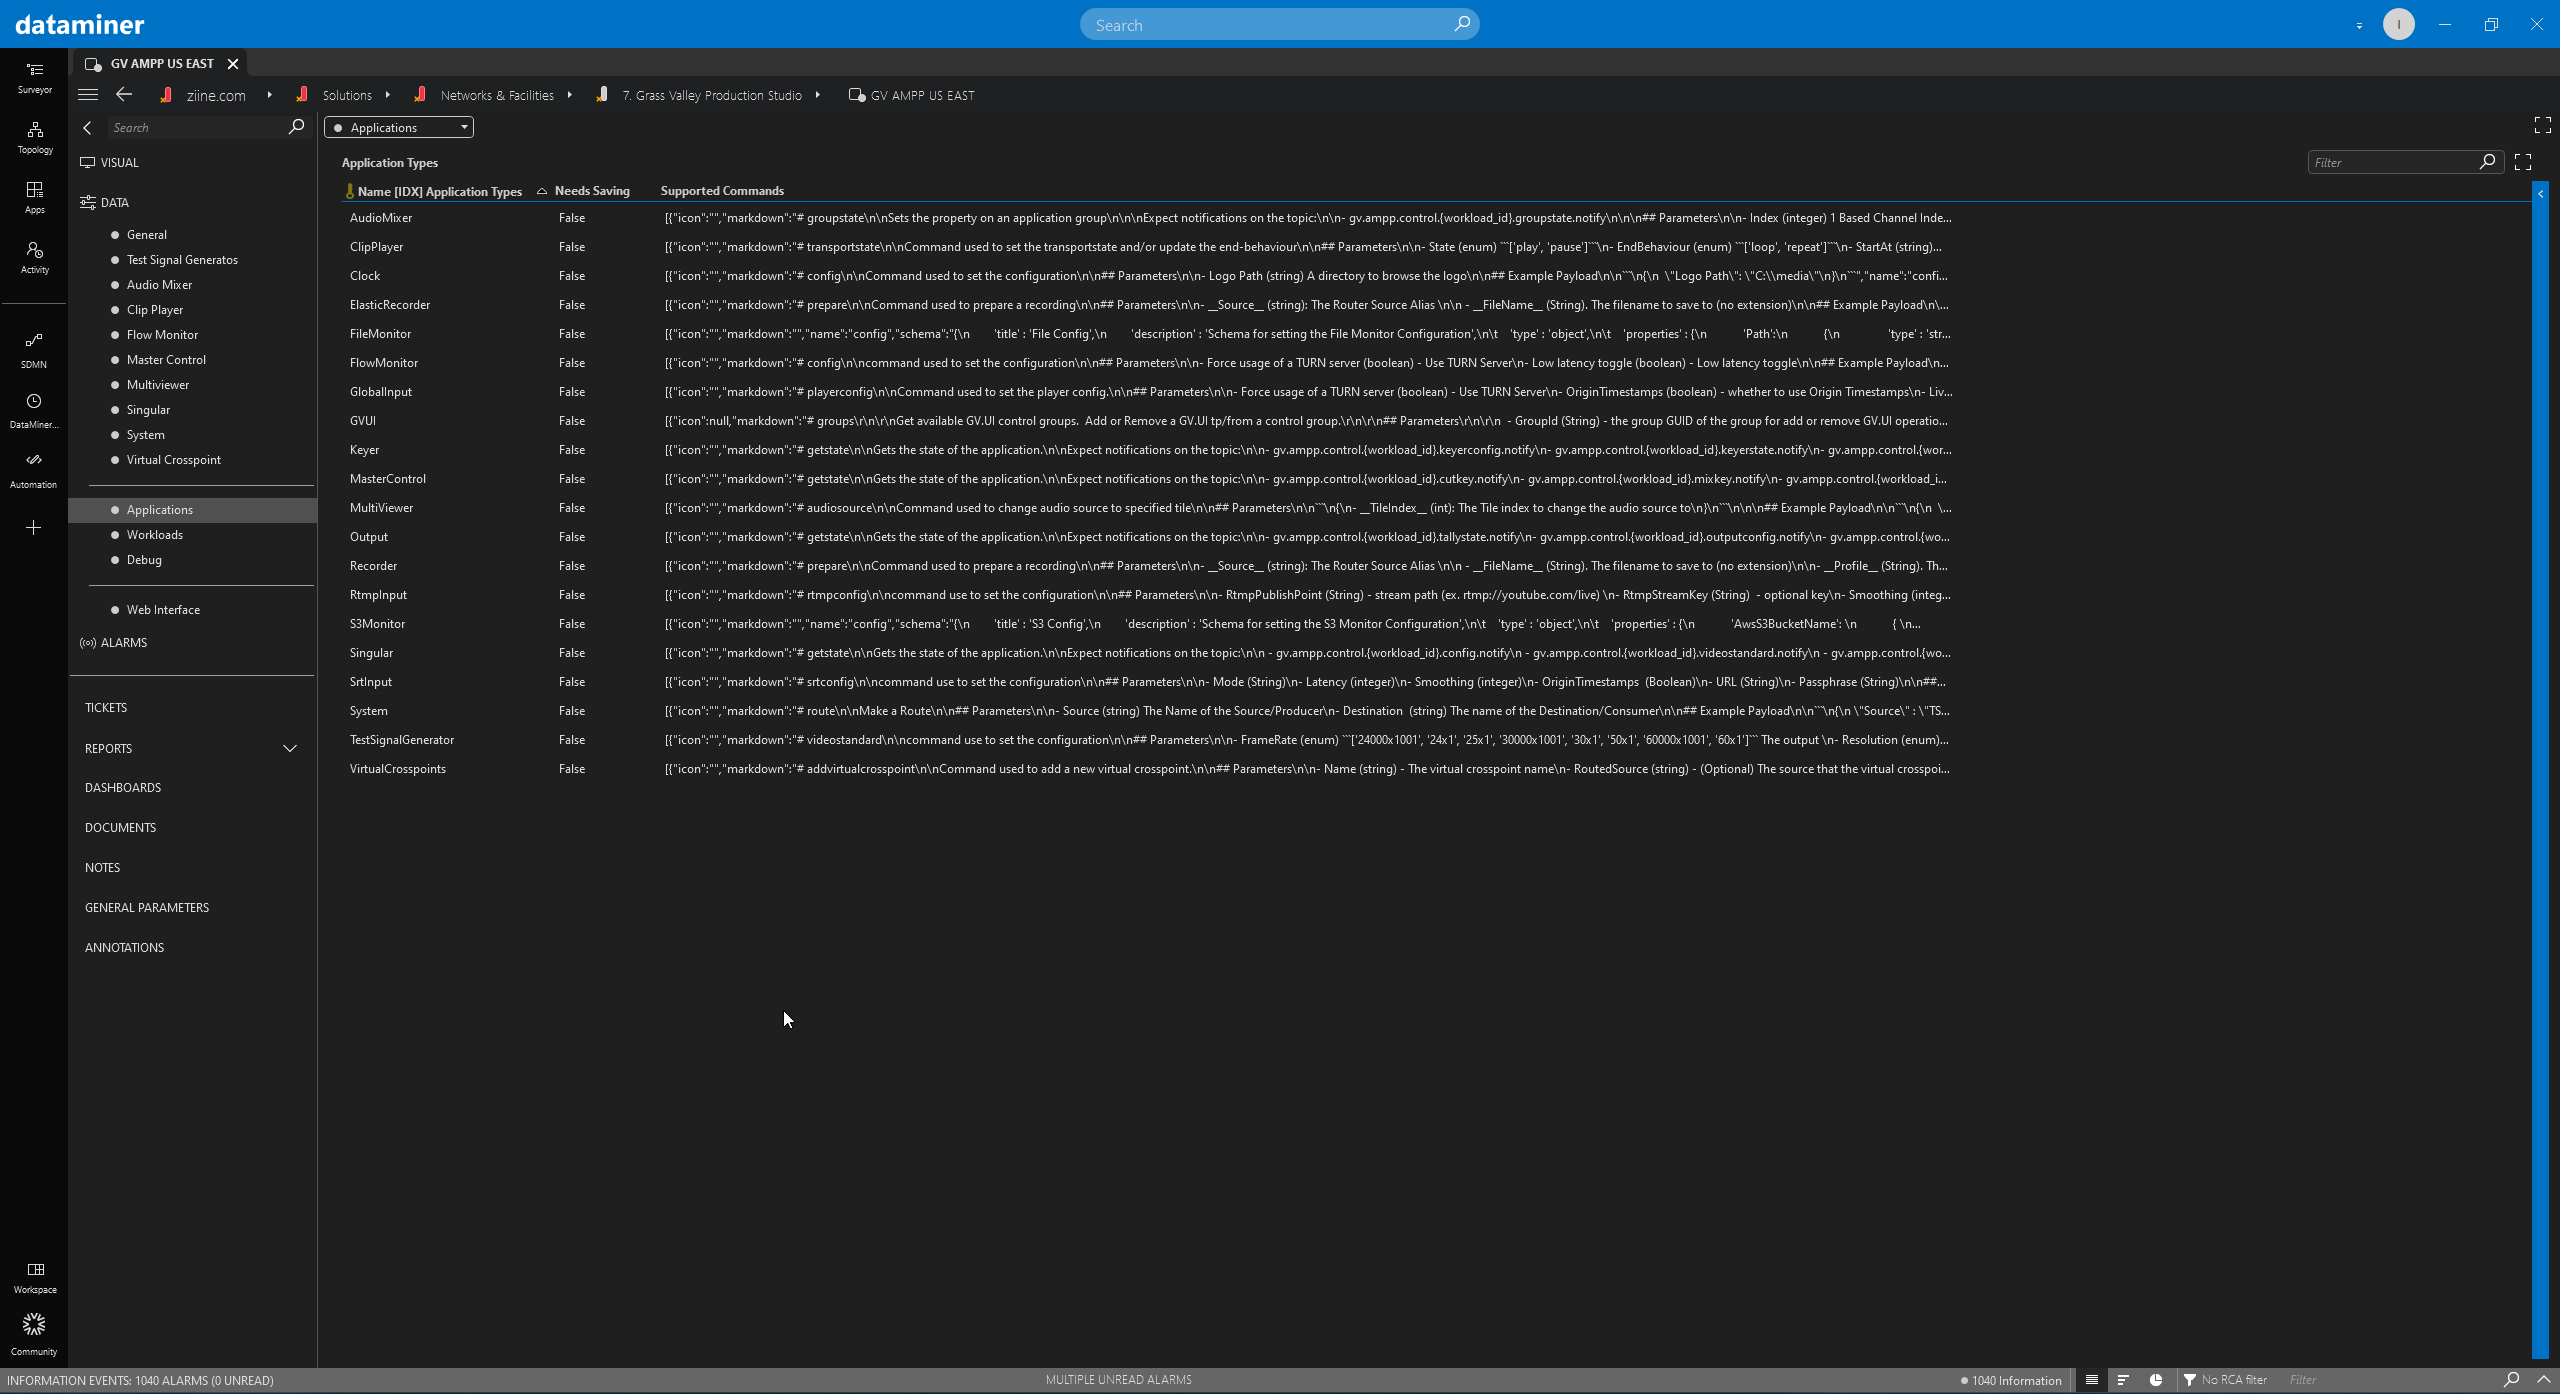Select the General data page

(x=146, y=234)
